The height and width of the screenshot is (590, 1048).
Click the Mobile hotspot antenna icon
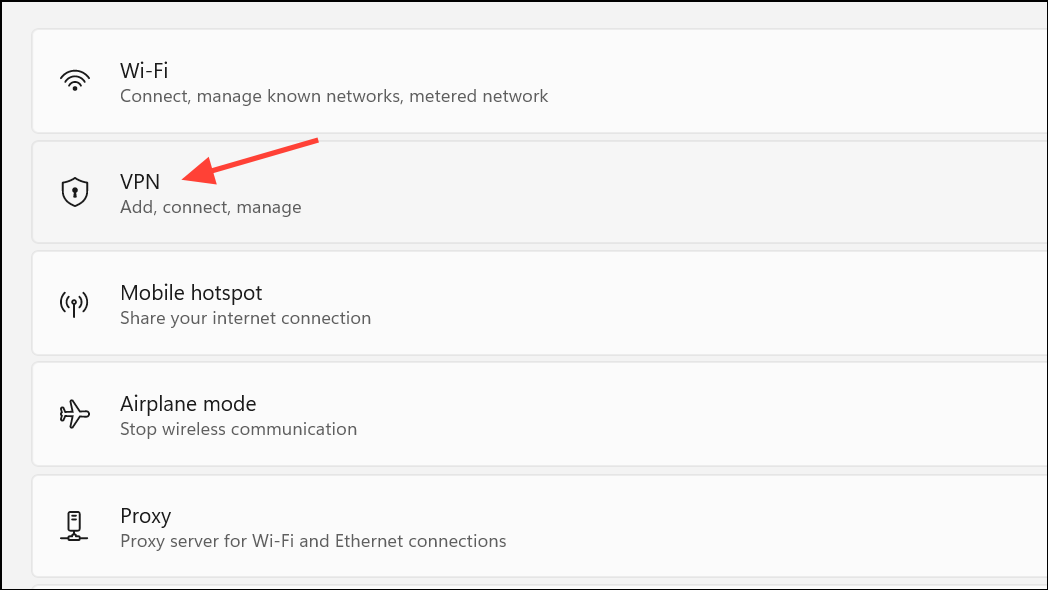(74, 304)
